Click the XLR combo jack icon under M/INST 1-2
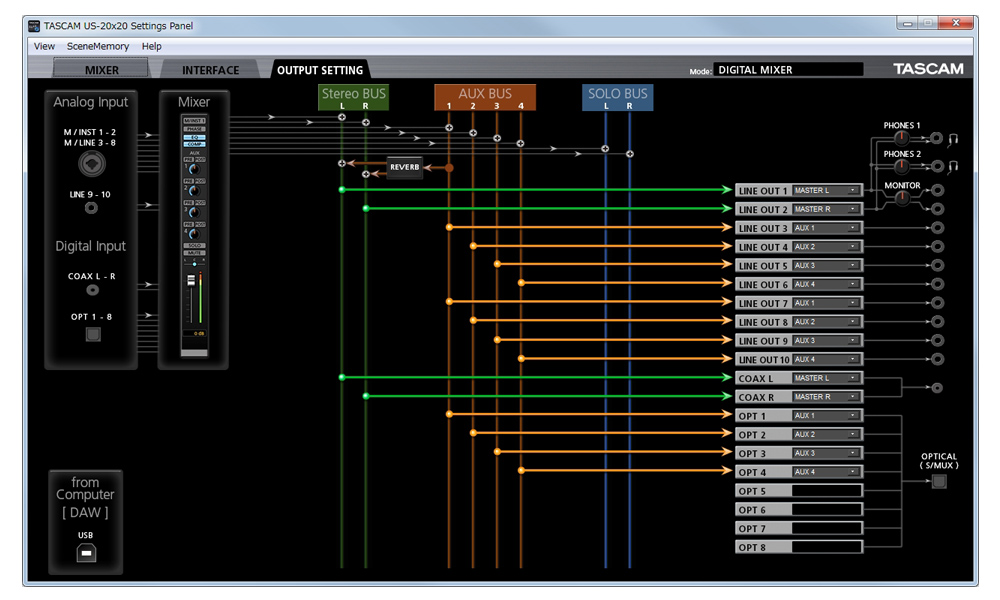This screenshot has width=1000, height=600. (x=92, y=165)
